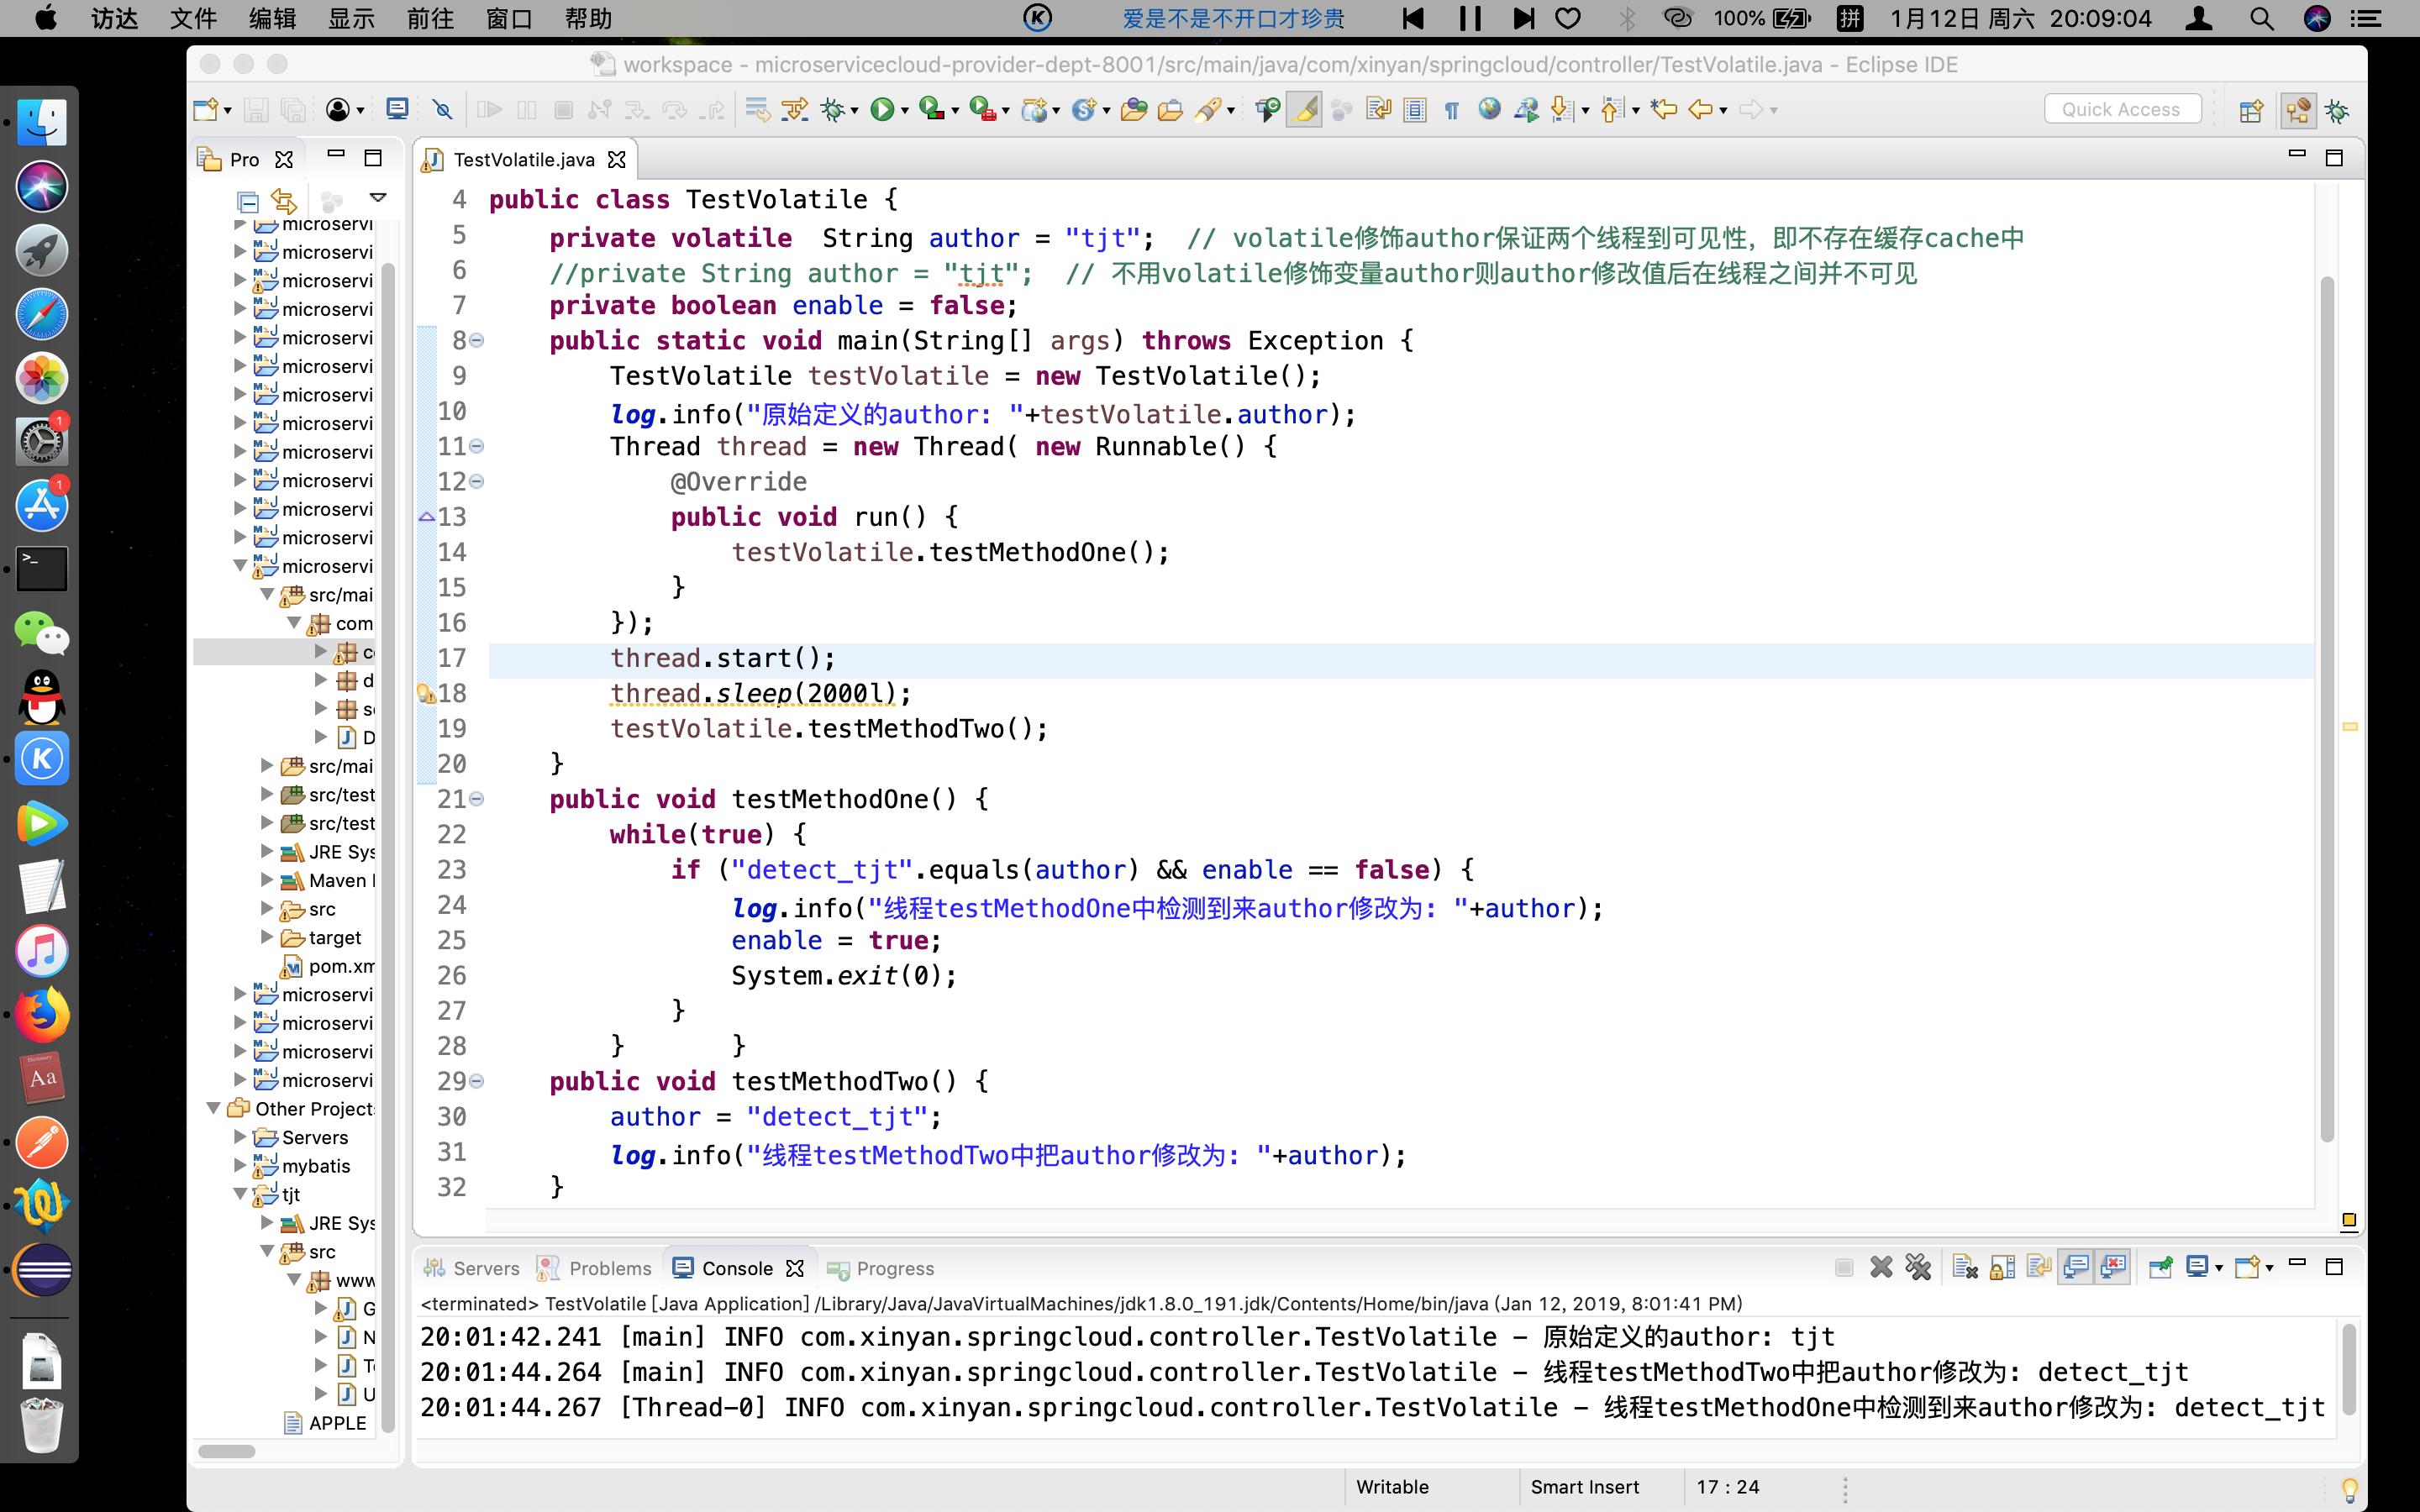2420x1512 pixels.
Task: Click the editor vertical scrollbar
Action: pyautogui.click(x=2326, y=700)
